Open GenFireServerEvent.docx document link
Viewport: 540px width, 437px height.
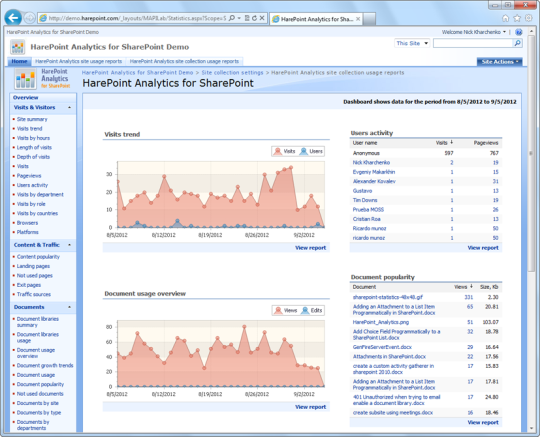point(382,347)
